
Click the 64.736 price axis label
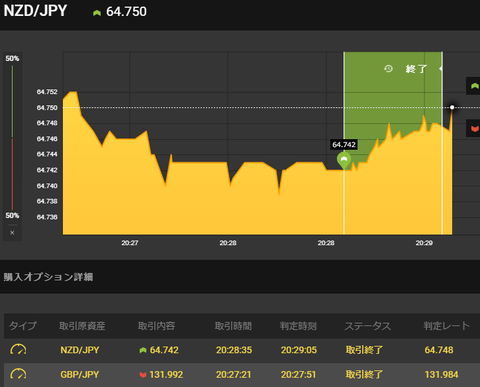[47, 217]
